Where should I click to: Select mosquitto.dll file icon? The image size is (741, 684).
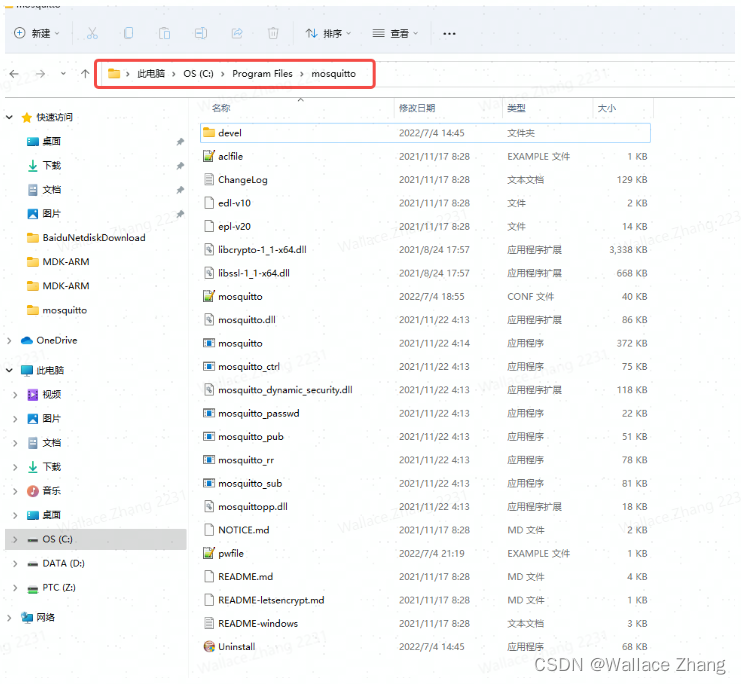(209, 320)
